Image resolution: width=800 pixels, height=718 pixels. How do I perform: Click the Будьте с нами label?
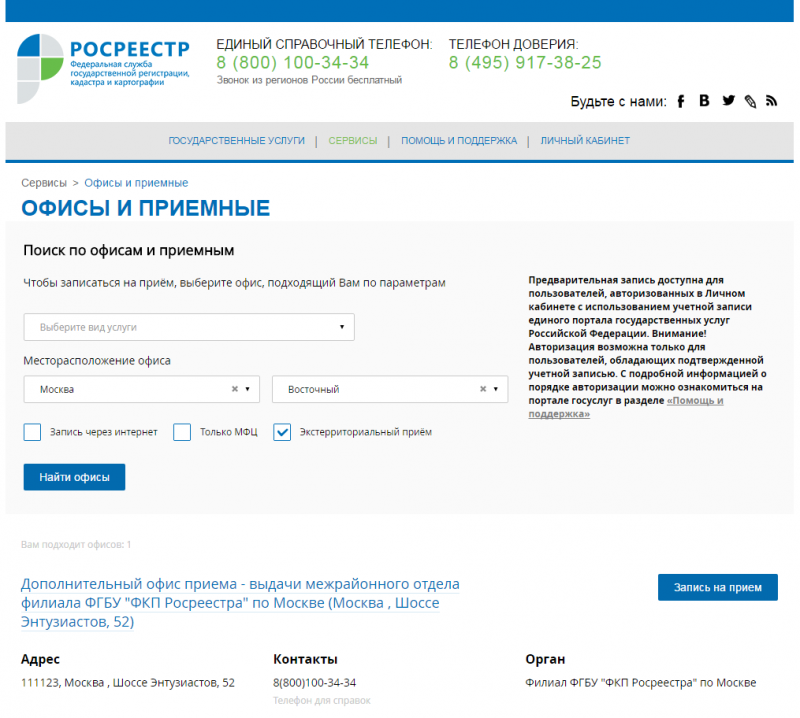pos(618,102)
